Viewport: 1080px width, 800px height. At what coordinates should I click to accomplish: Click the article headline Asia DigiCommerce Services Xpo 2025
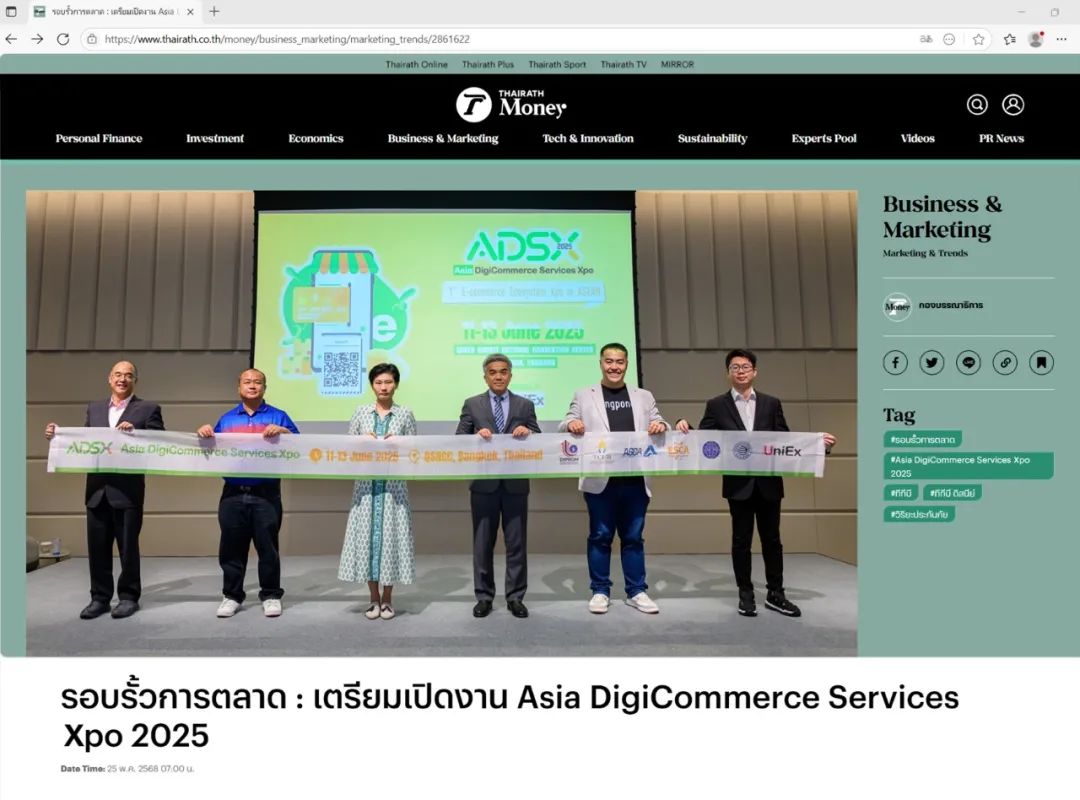tap(510, 716)
